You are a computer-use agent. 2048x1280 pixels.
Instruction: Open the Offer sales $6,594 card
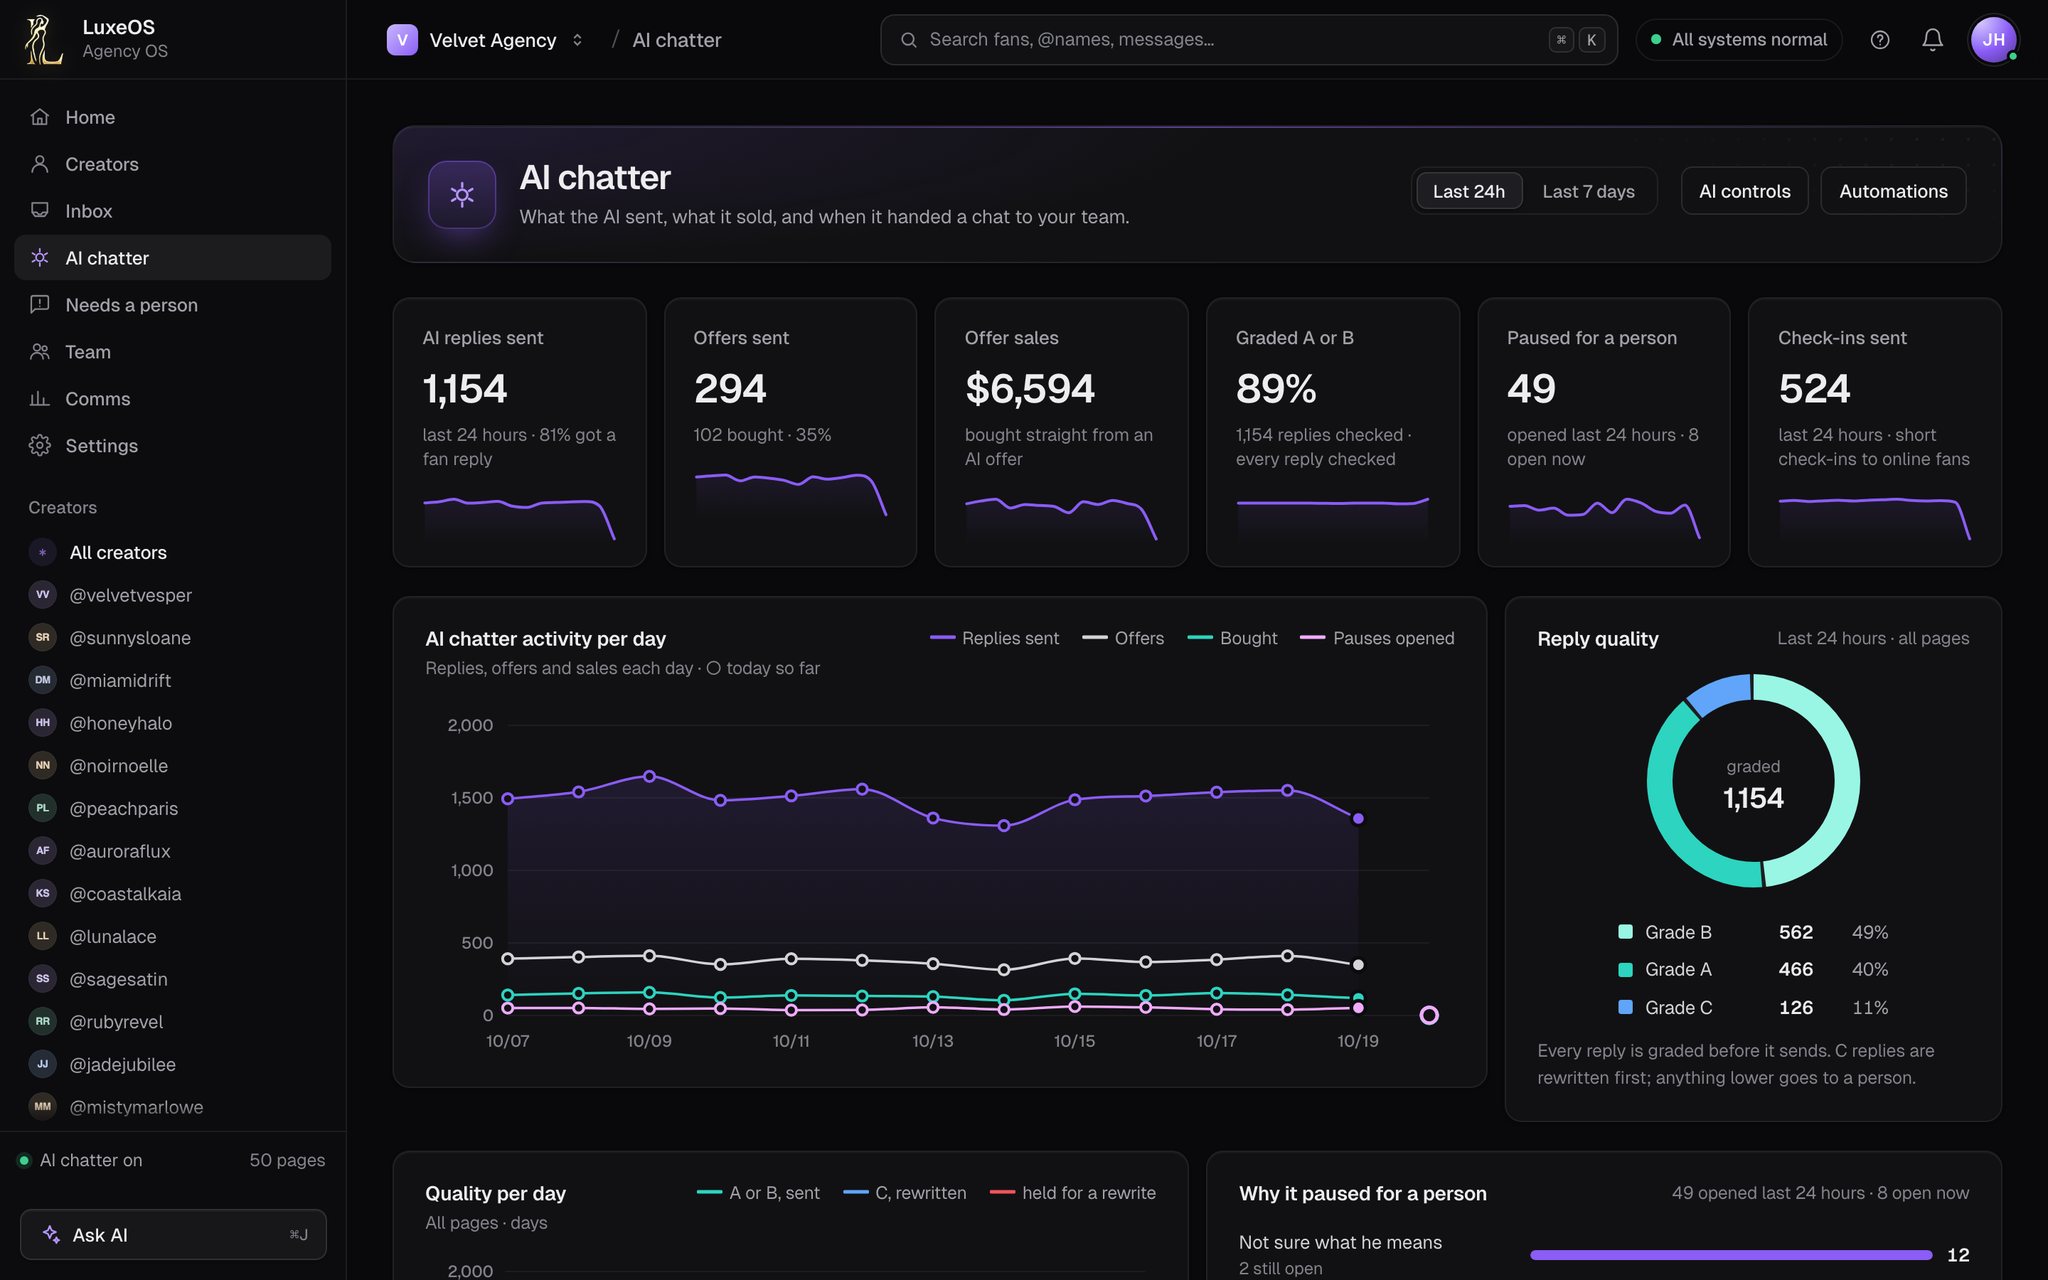pyautogui.click(x=1061, y=432)
